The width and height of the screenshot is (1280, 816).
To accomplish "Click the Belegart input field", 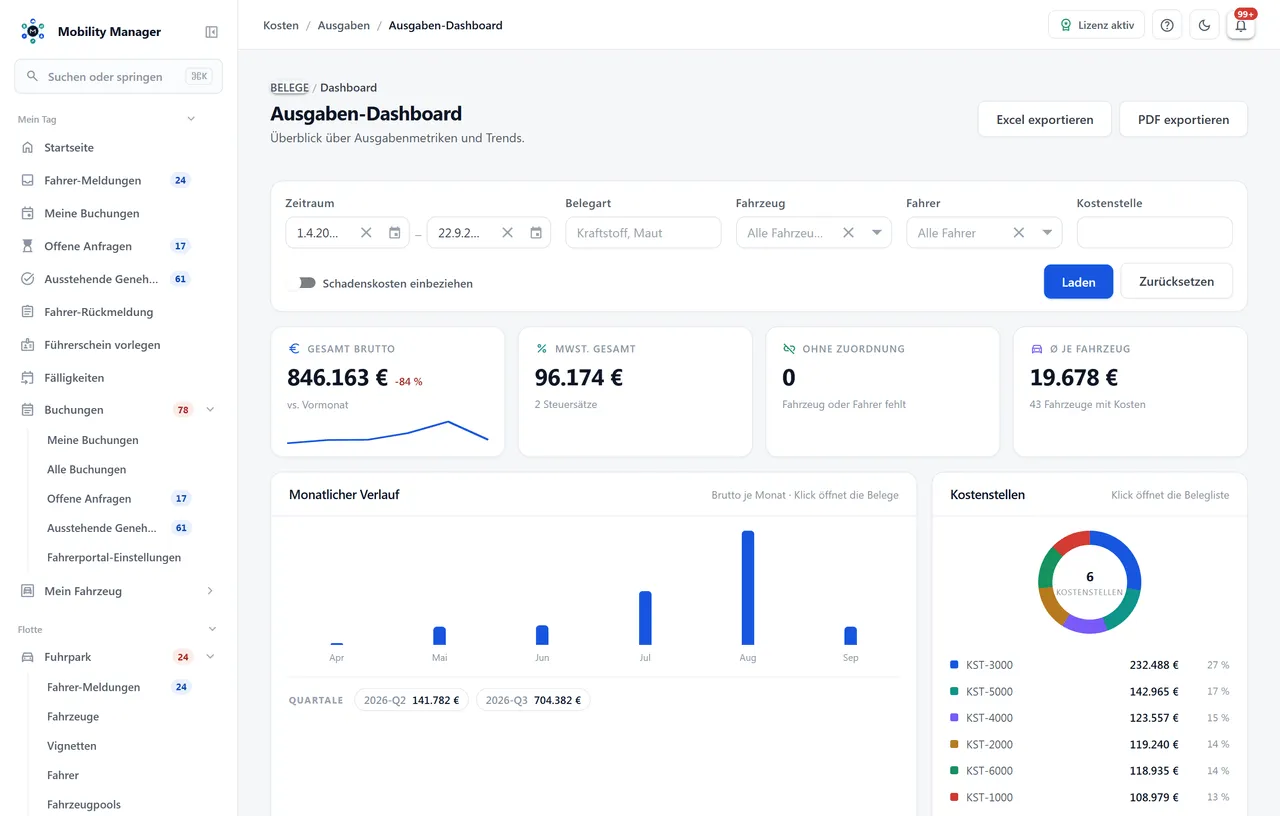I will [x=643, y=233].
